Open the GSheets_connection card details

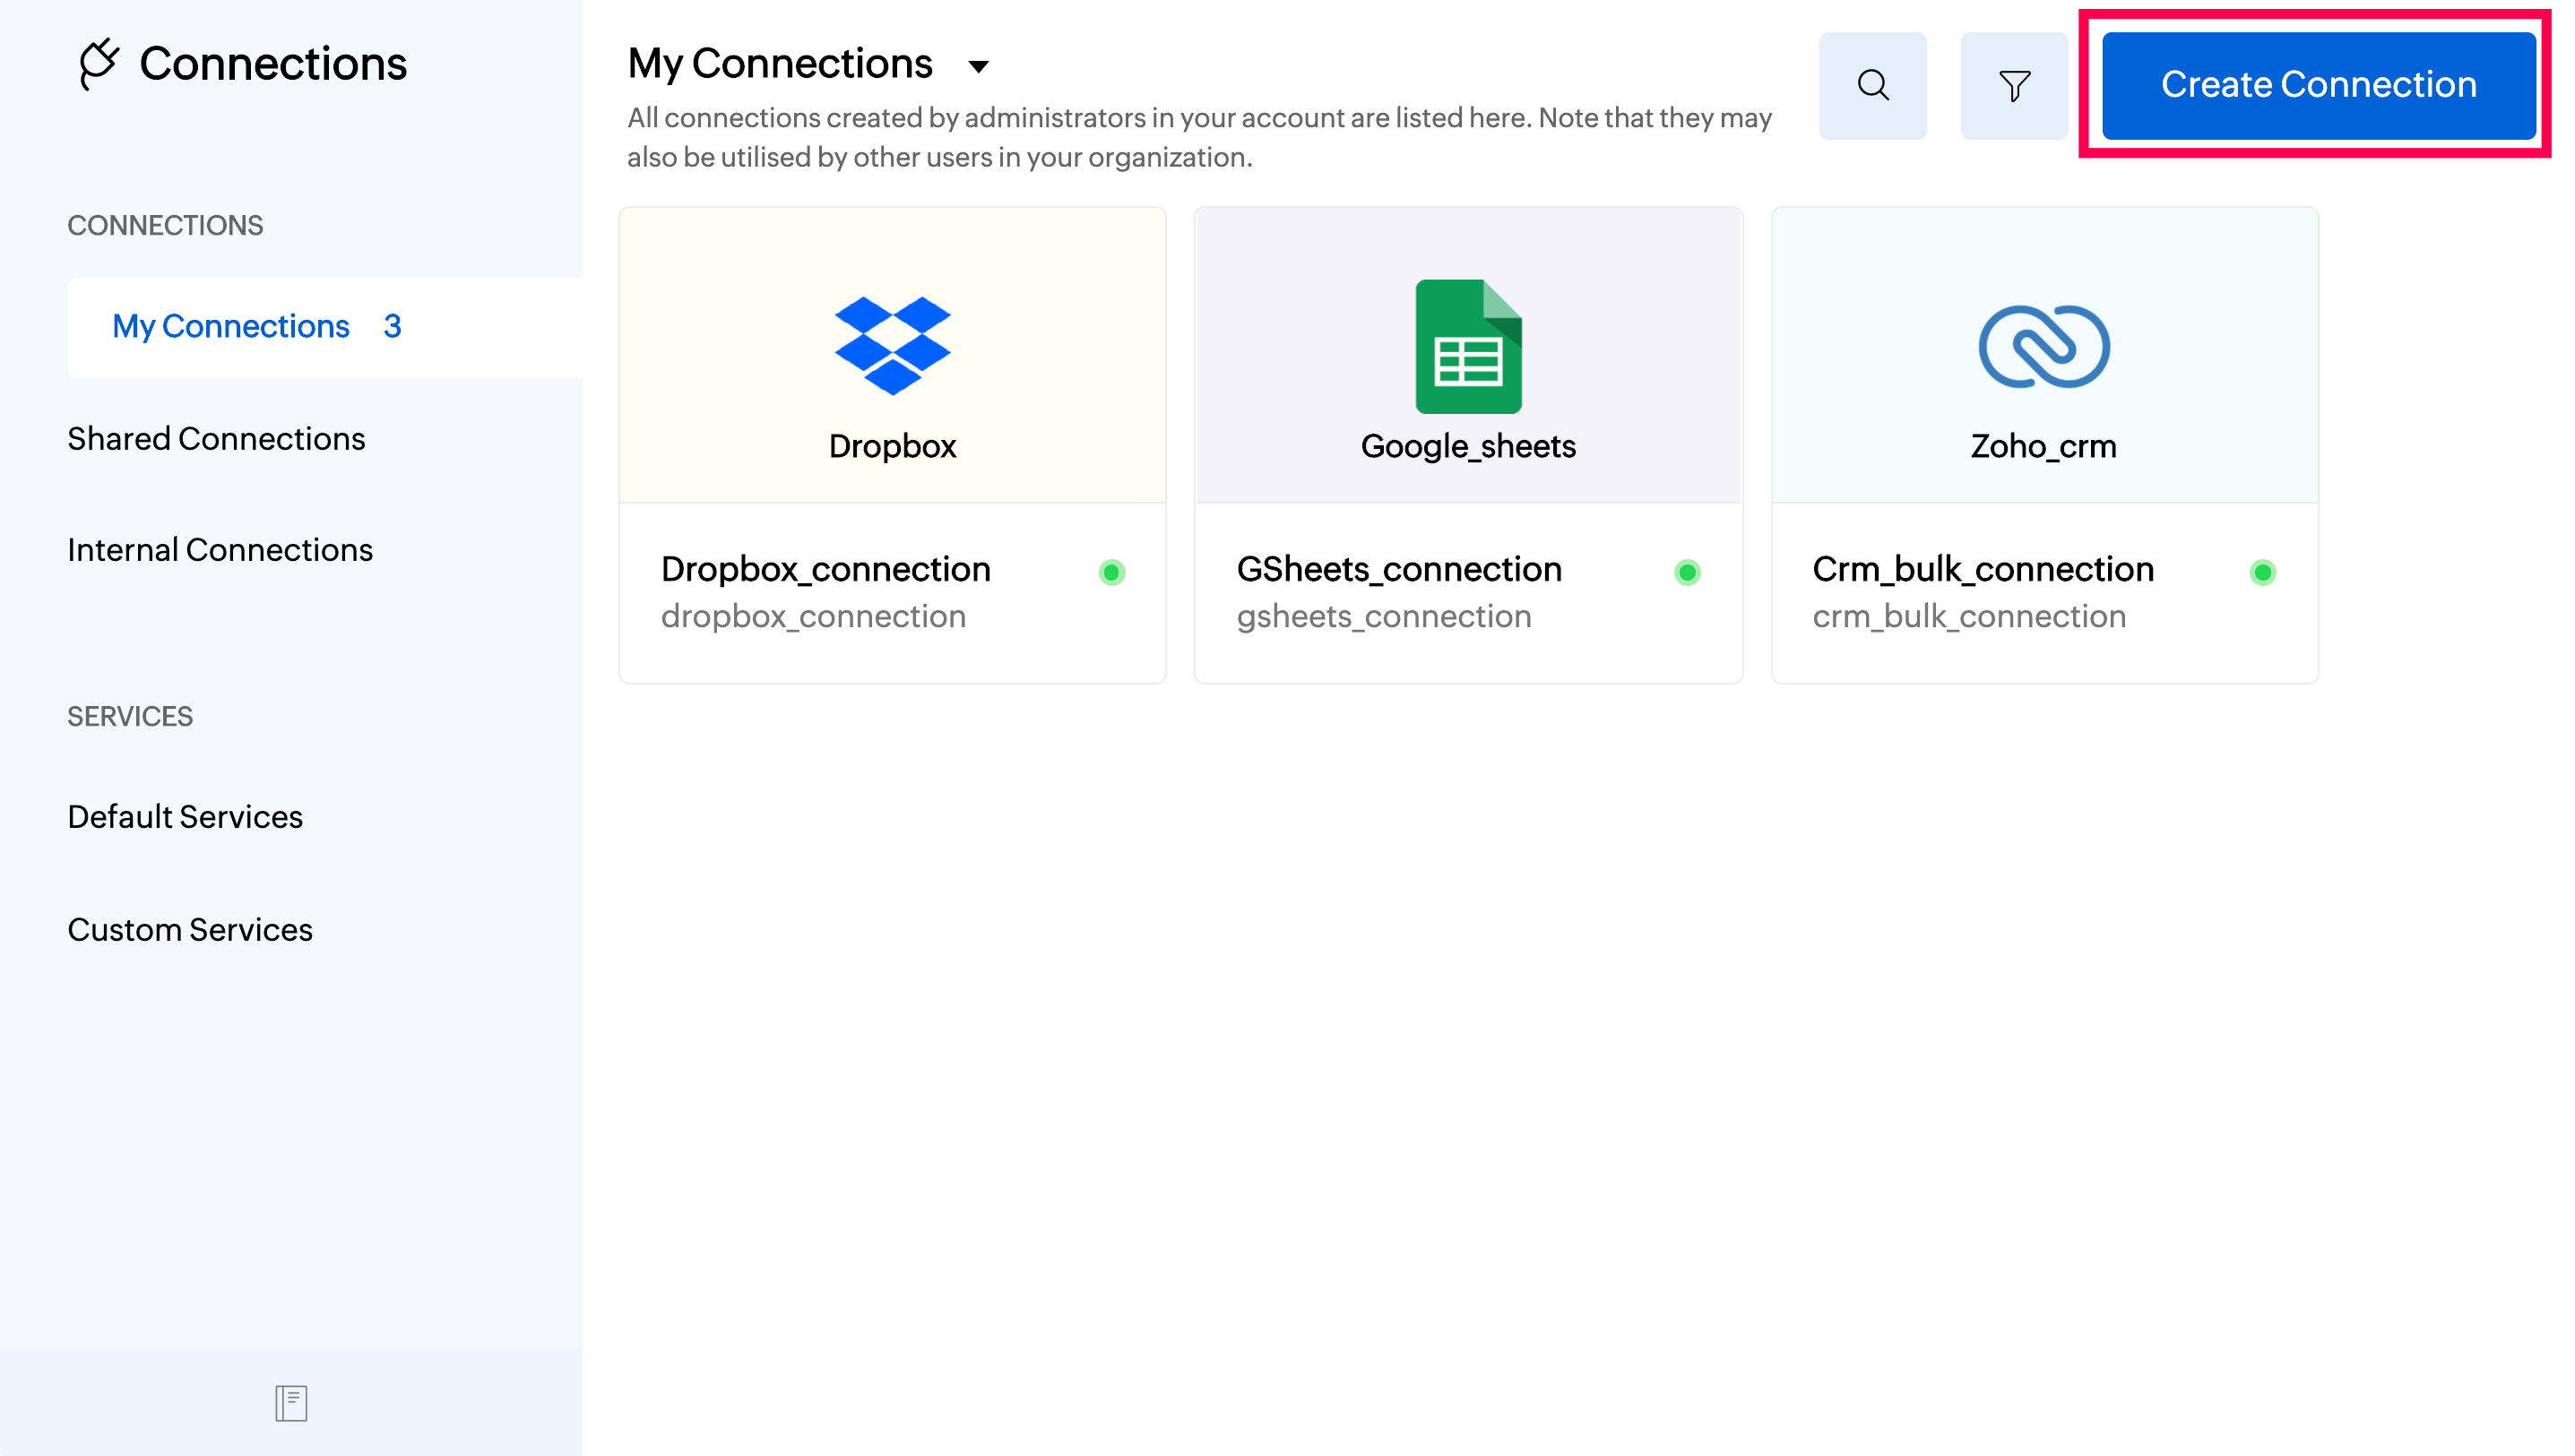(1398, 569)
